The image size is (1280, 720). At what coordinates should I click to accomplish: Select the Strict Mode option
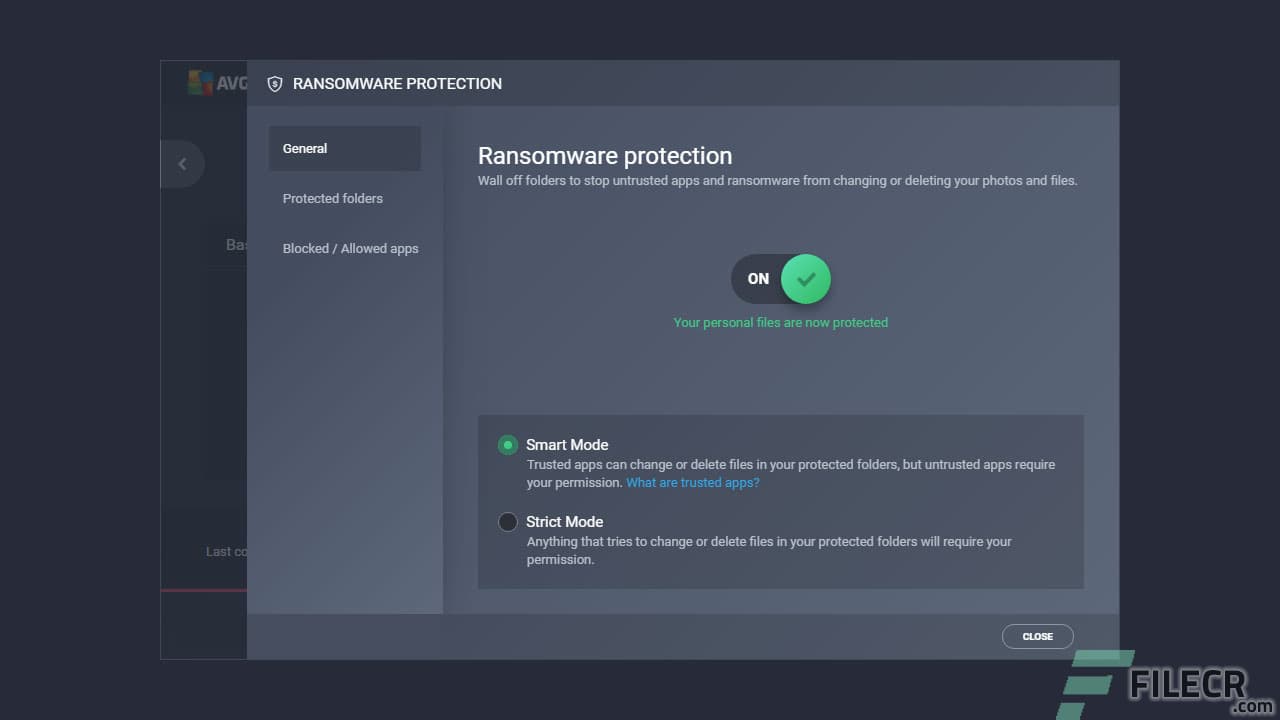(564, 521)
